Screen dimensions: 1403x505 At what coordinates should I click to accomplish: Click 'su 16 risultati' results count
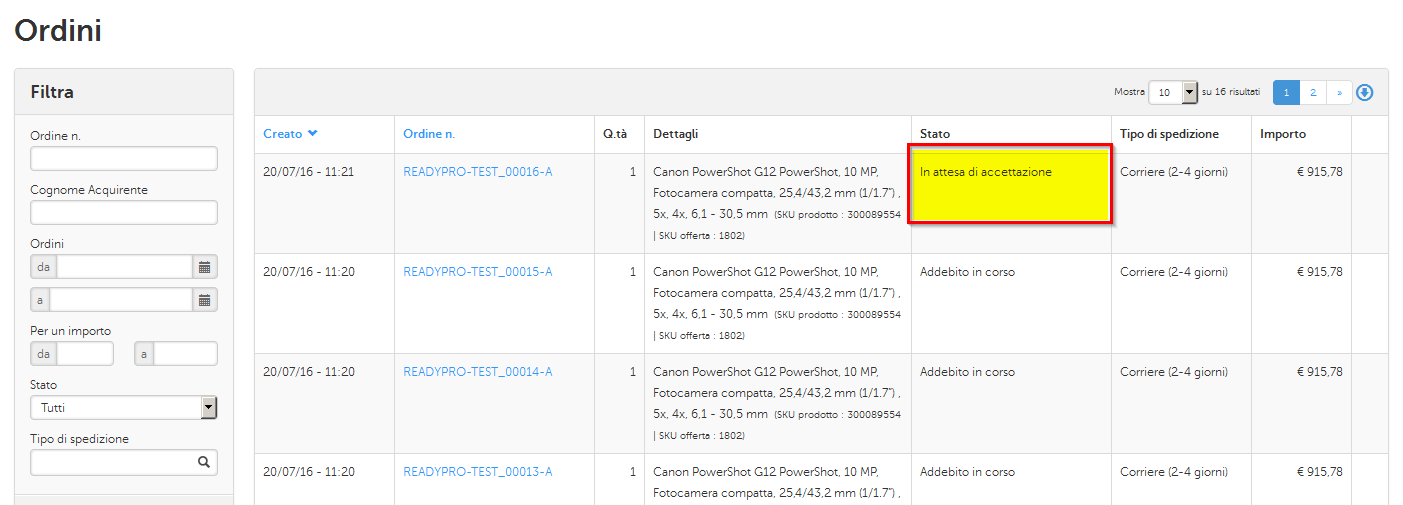click(x=1231, y=92)
